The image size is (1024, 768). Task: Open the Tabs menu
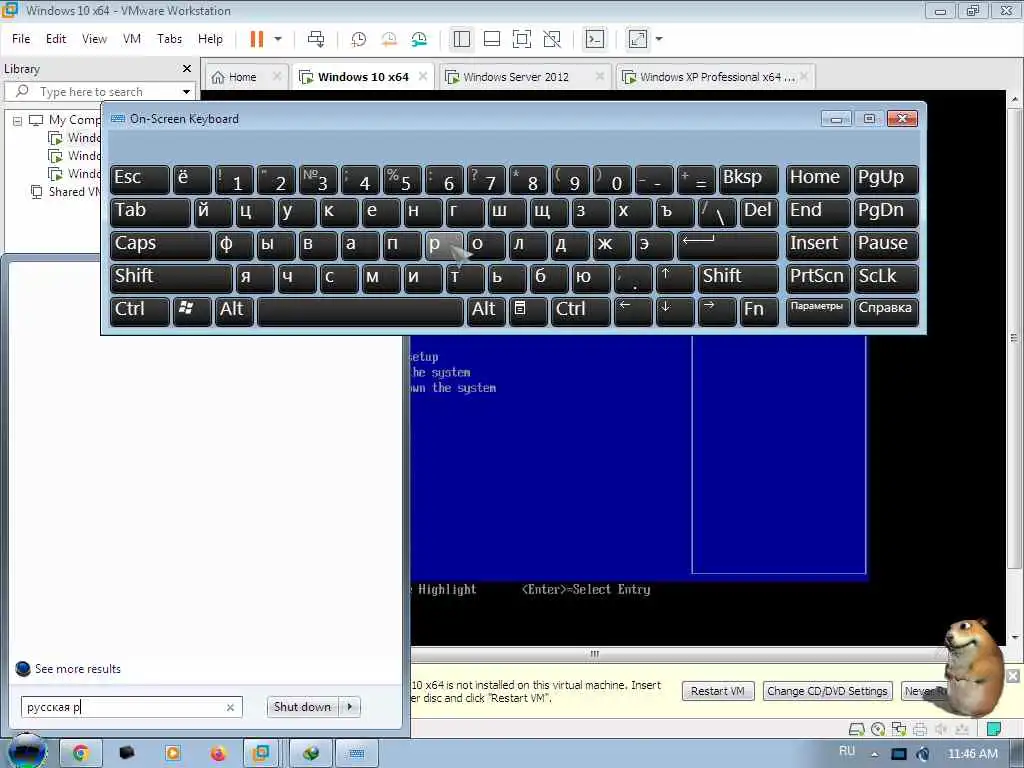pos(169,39)
